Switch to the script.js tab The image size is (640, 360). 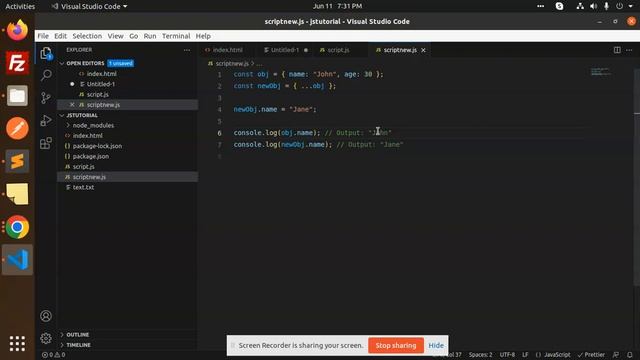point(338,50)
